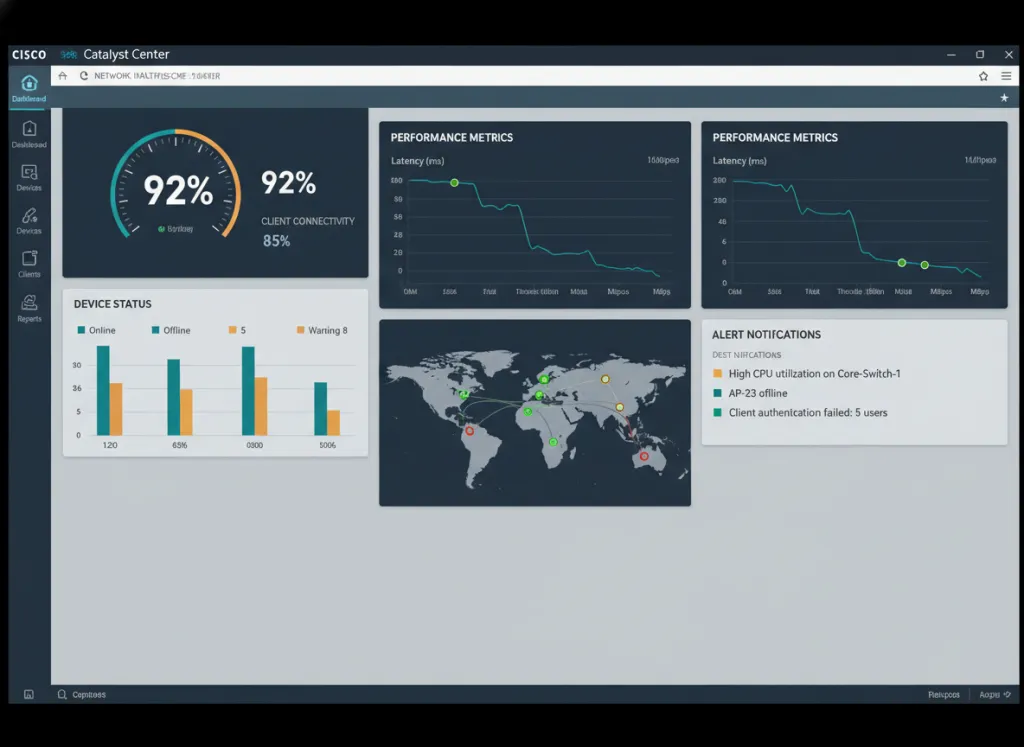This screenshot has height=747, width=1024.
Task: Click the Offline legend teal swatch
Action: point(155,330)
